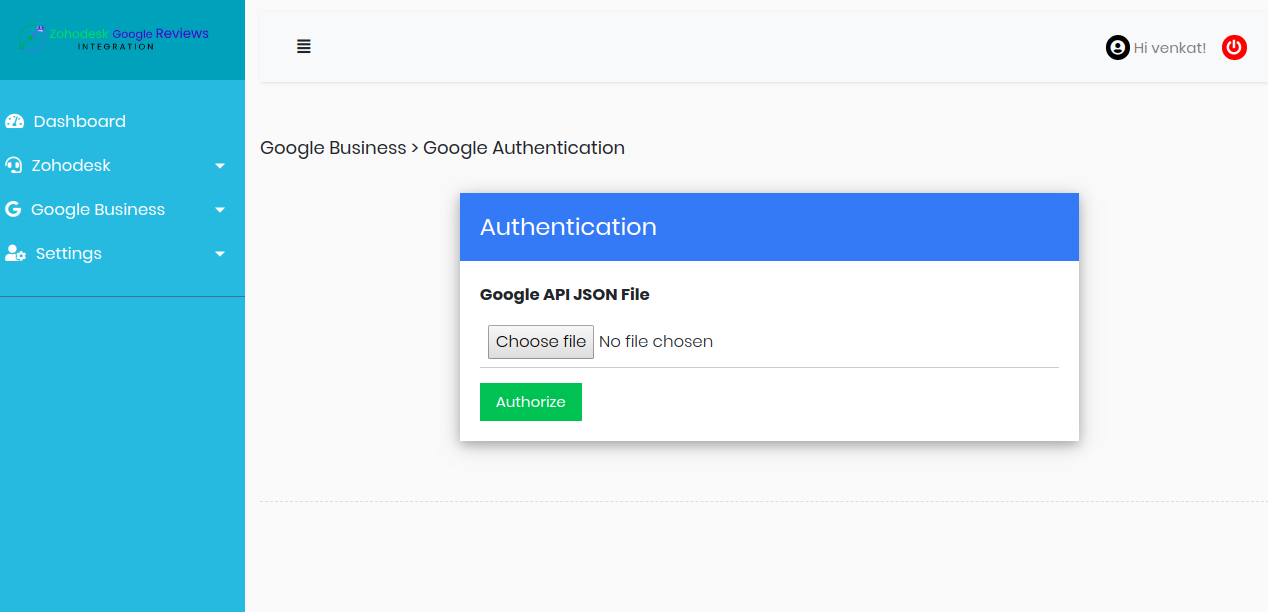
Task: Click the green Authorize button
Action: (x=531, y=402)
